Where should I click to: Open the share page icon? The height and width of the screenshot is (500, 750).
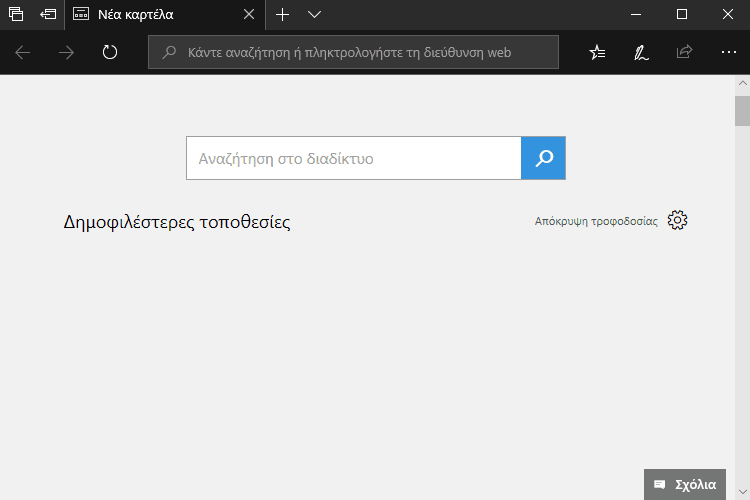coord(684,52)
